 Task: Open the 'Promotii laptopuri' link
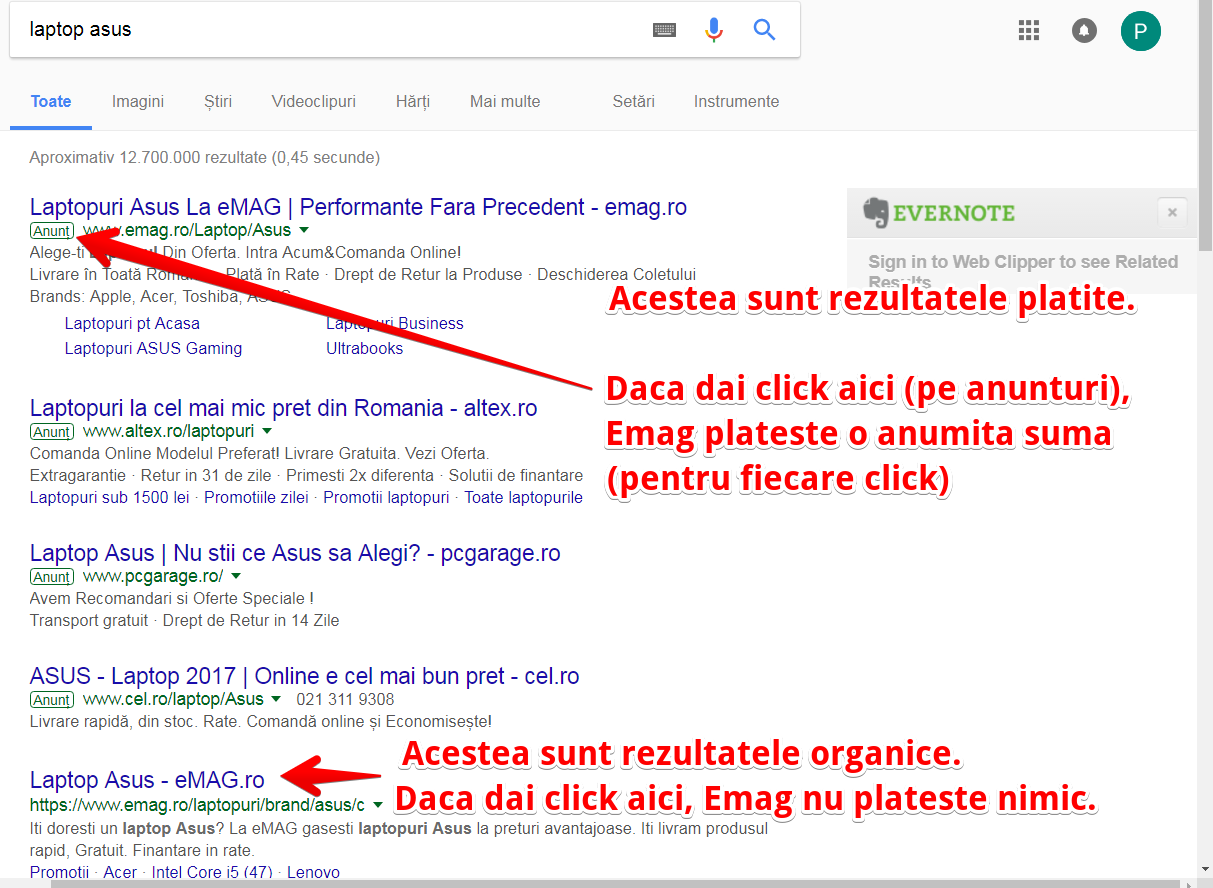click(386, 498)
